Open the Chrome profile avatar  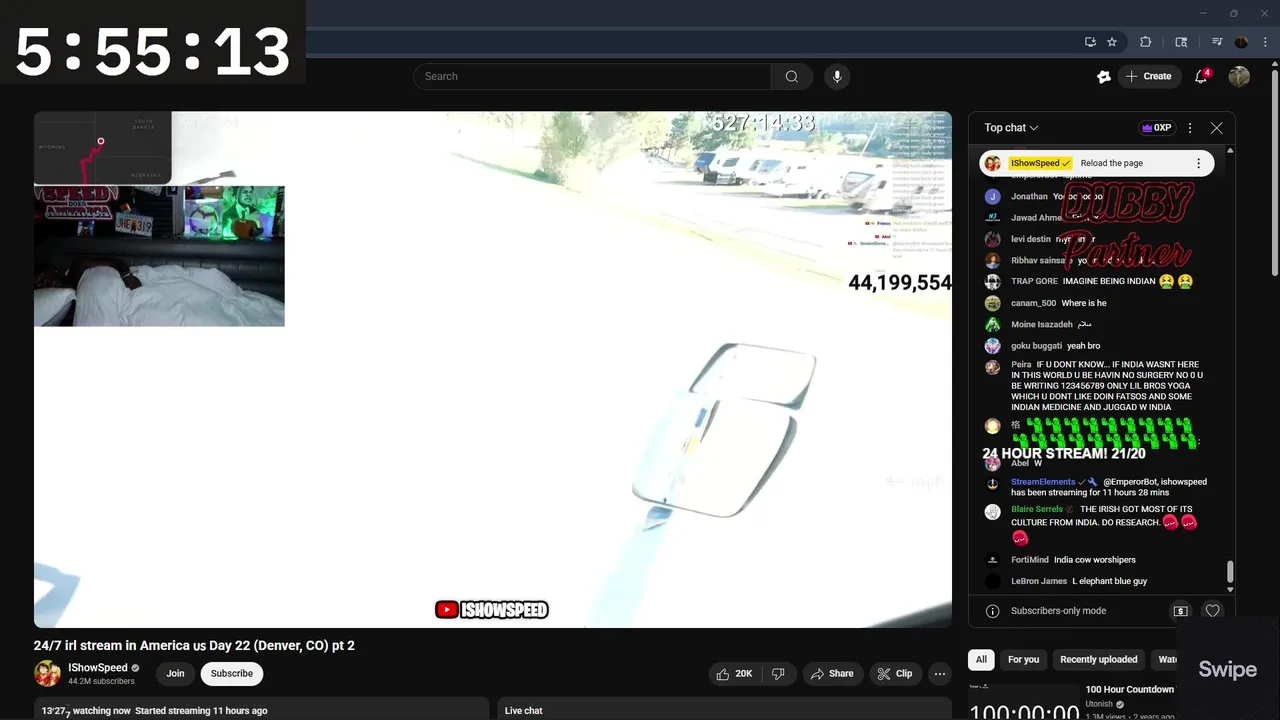(1241, 42)
